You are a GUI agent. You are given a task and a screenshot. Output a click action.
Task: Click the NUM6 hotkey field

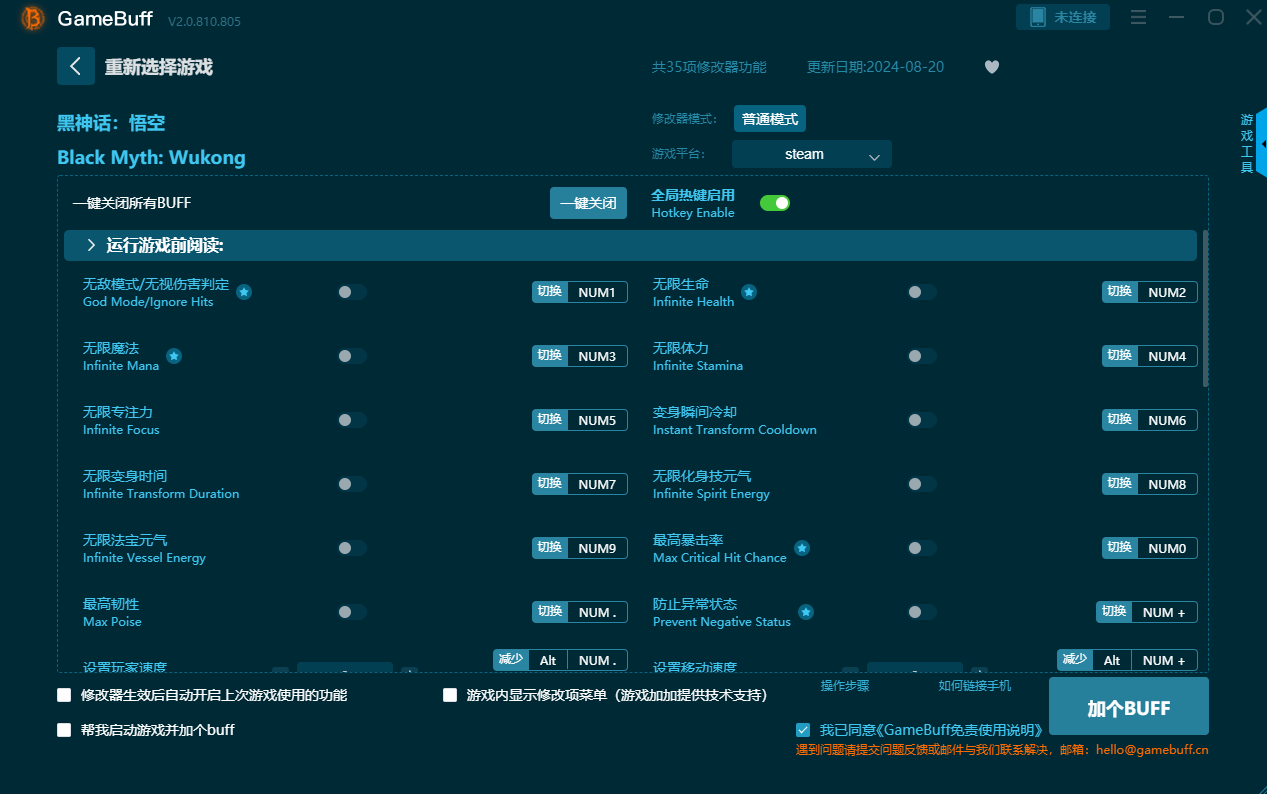coord(1167,420)
